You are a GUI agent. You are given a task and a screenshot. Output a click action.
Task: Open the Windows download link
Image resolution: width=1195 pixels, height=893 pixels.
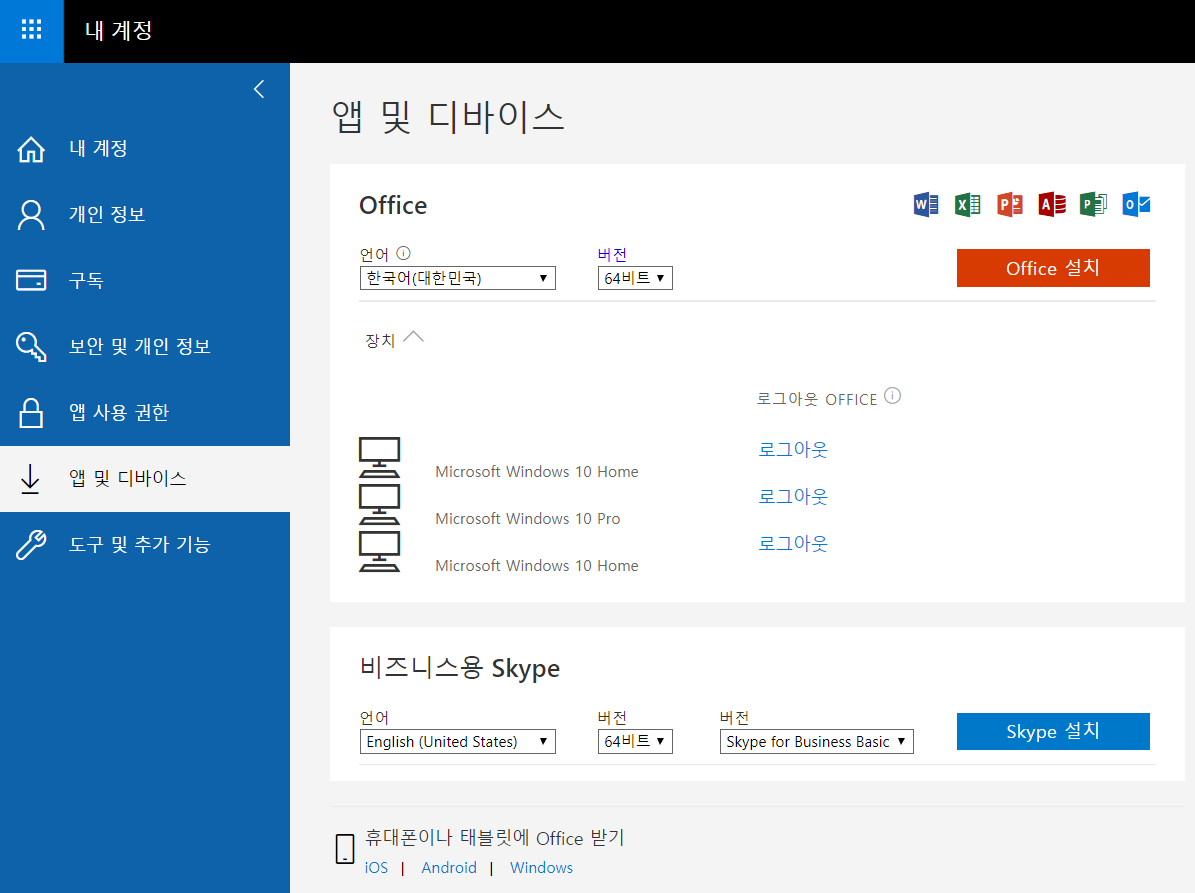coord(541,868)
